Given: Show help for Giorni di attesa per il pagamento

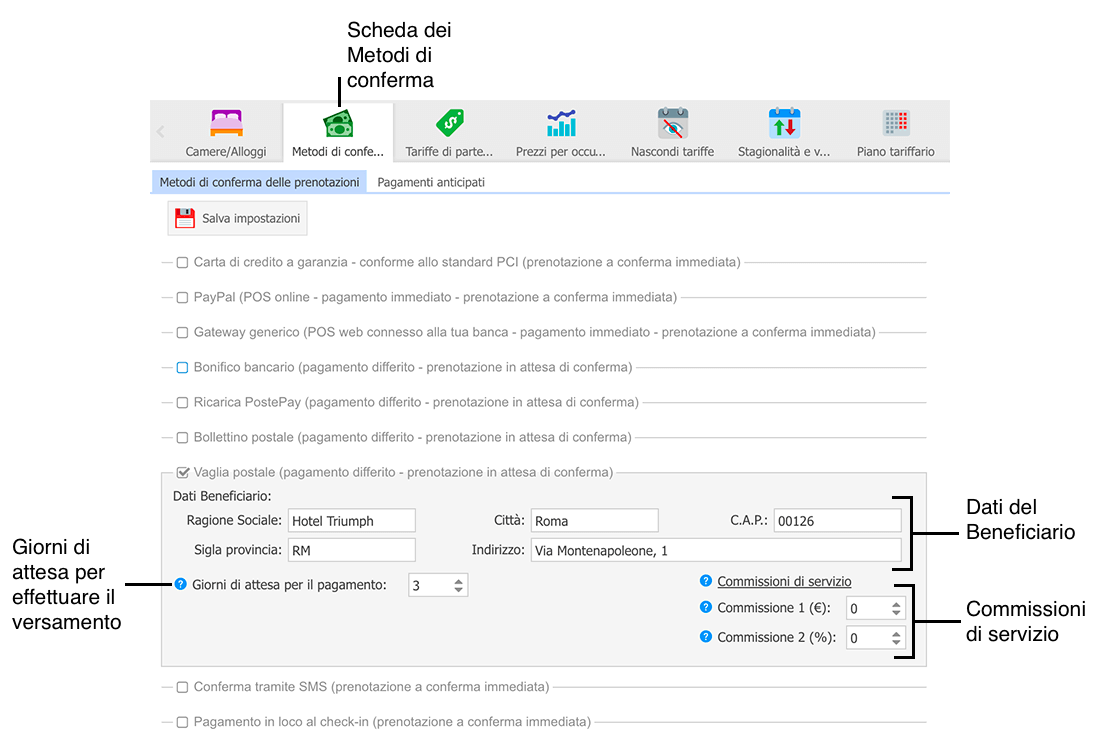Looking at the screenshot, I should (x=181, y=584).
